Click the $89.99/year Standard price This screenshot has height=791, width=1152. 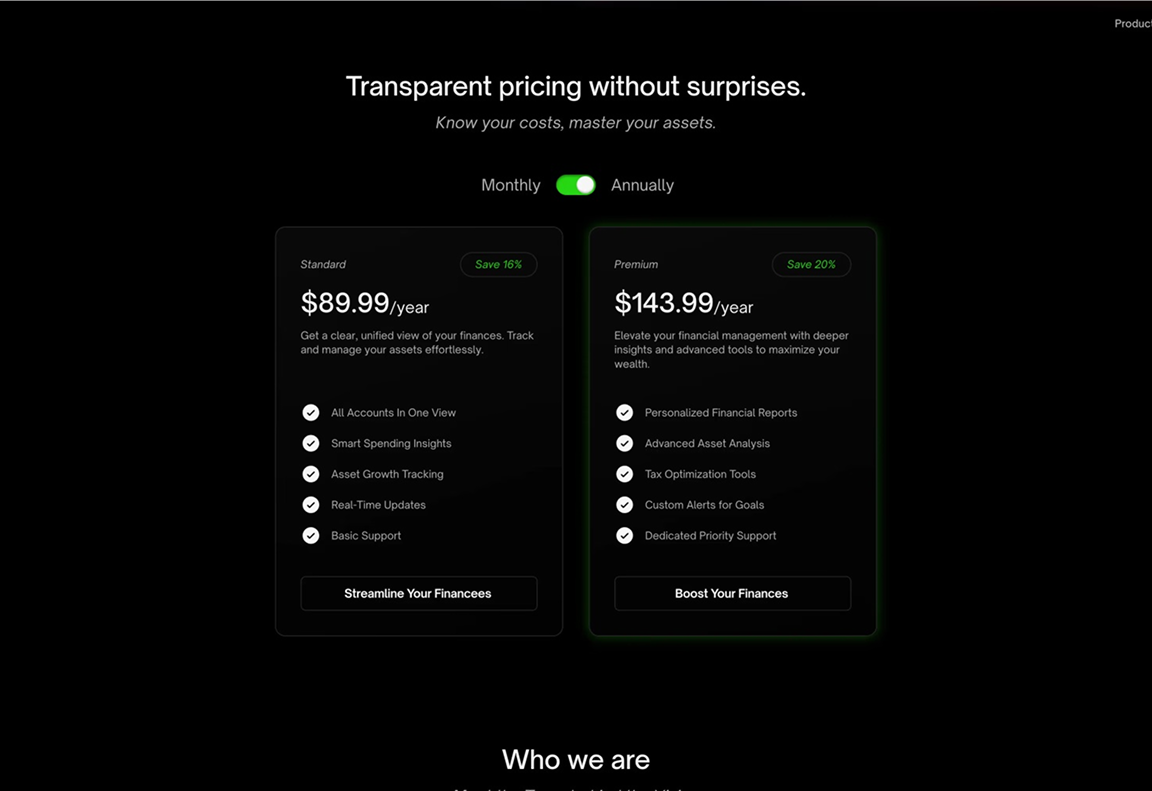tap(364, 303)
